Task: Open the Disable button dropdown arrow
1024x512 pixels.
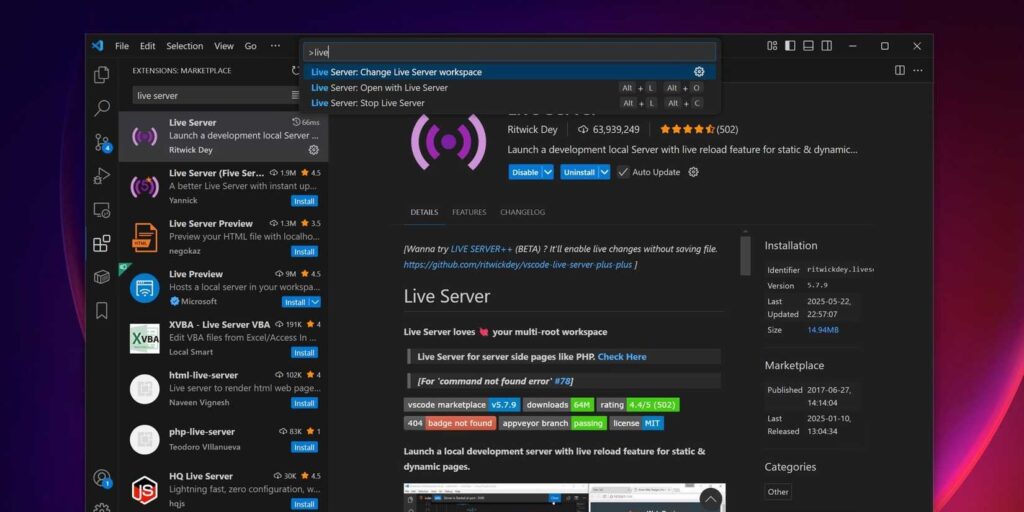Action: coord(548,172)
